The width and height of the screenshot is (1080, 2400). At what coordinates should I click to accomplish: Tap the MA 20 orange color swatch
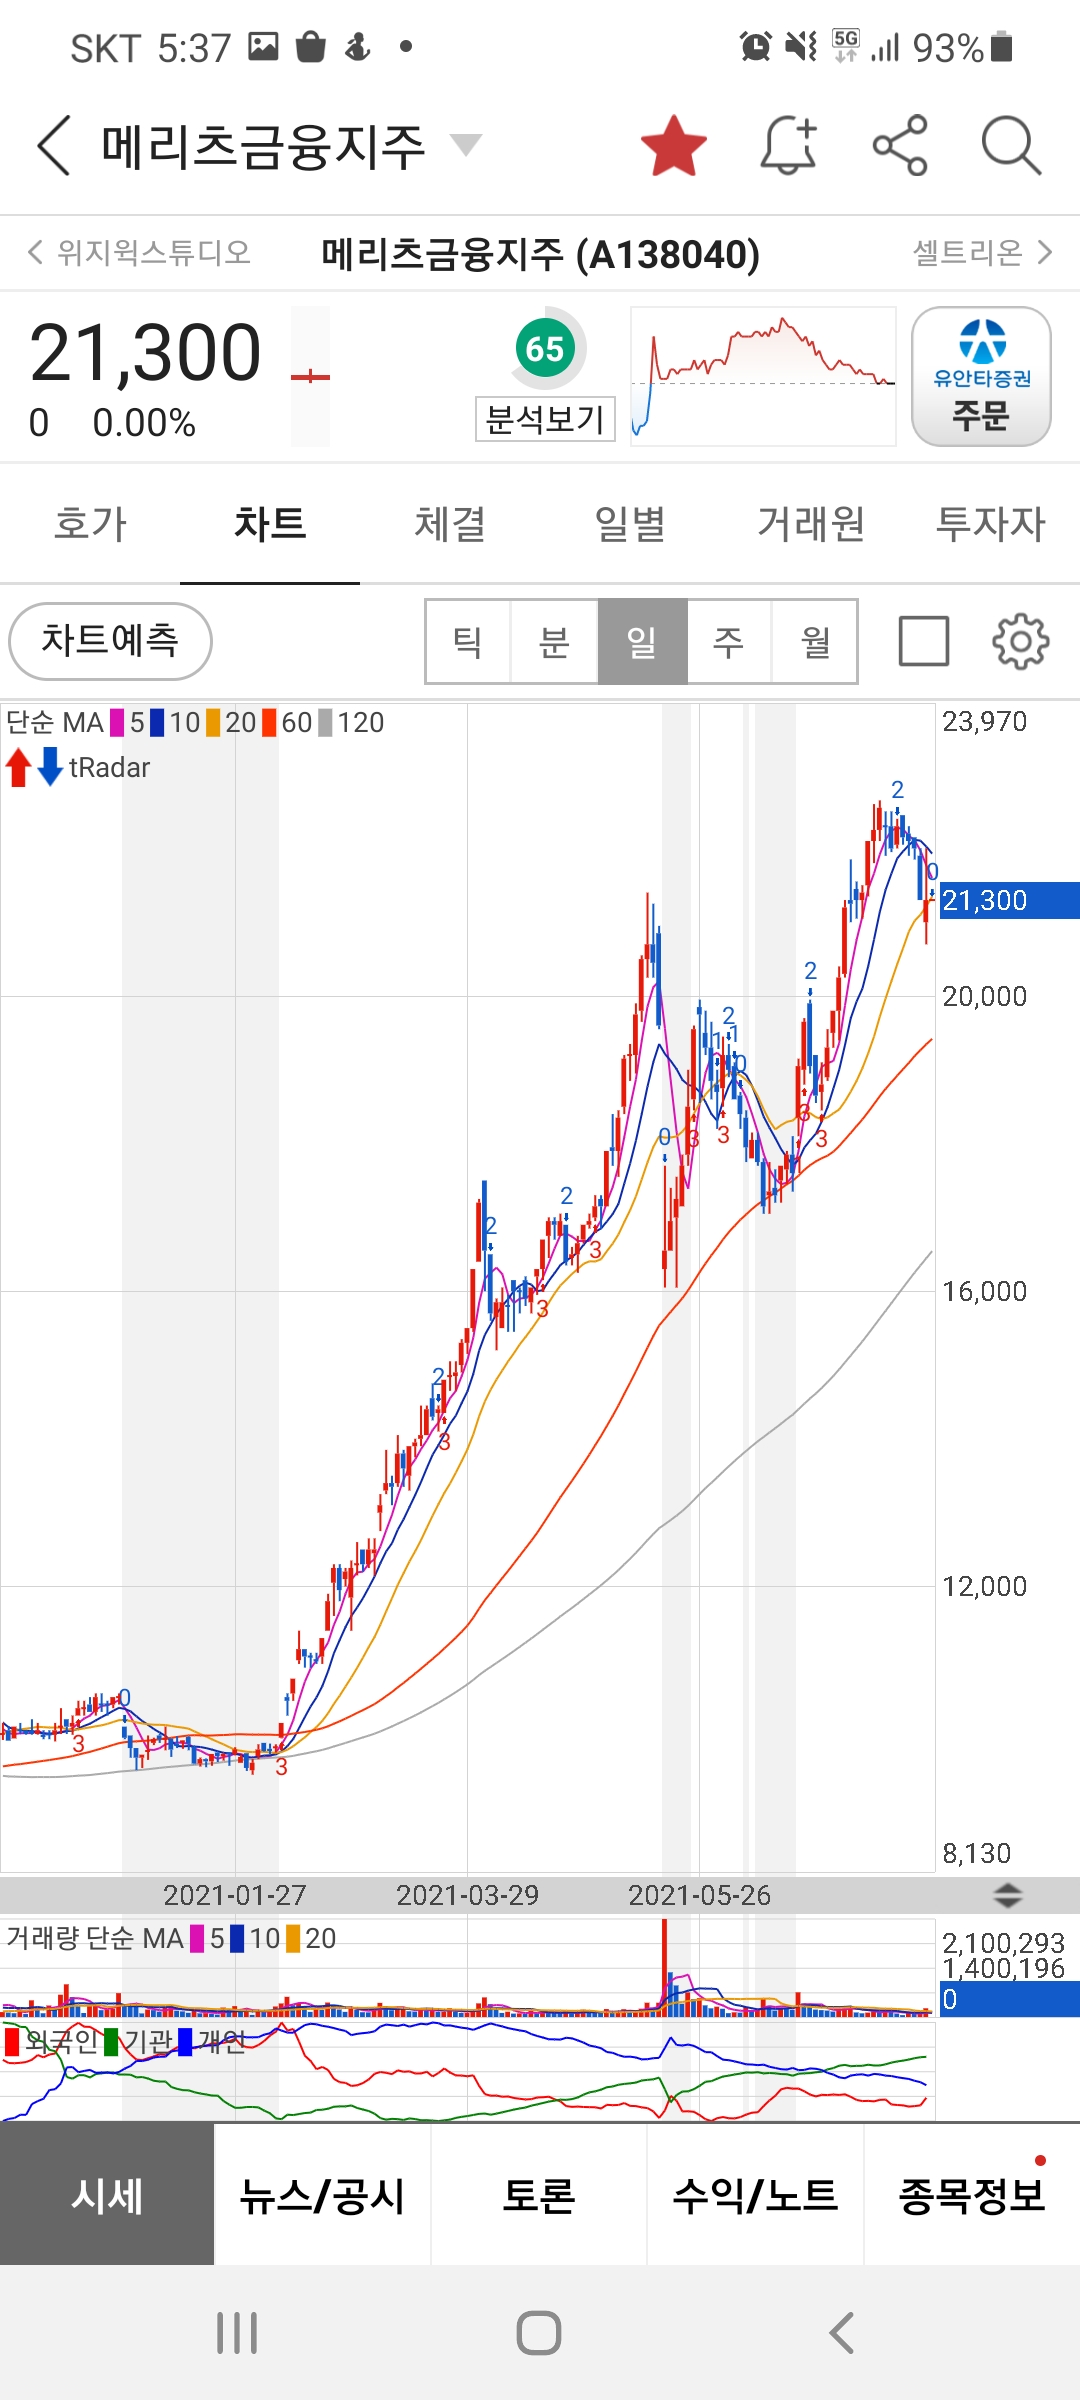pyautogui.click(x=213, y=722)
